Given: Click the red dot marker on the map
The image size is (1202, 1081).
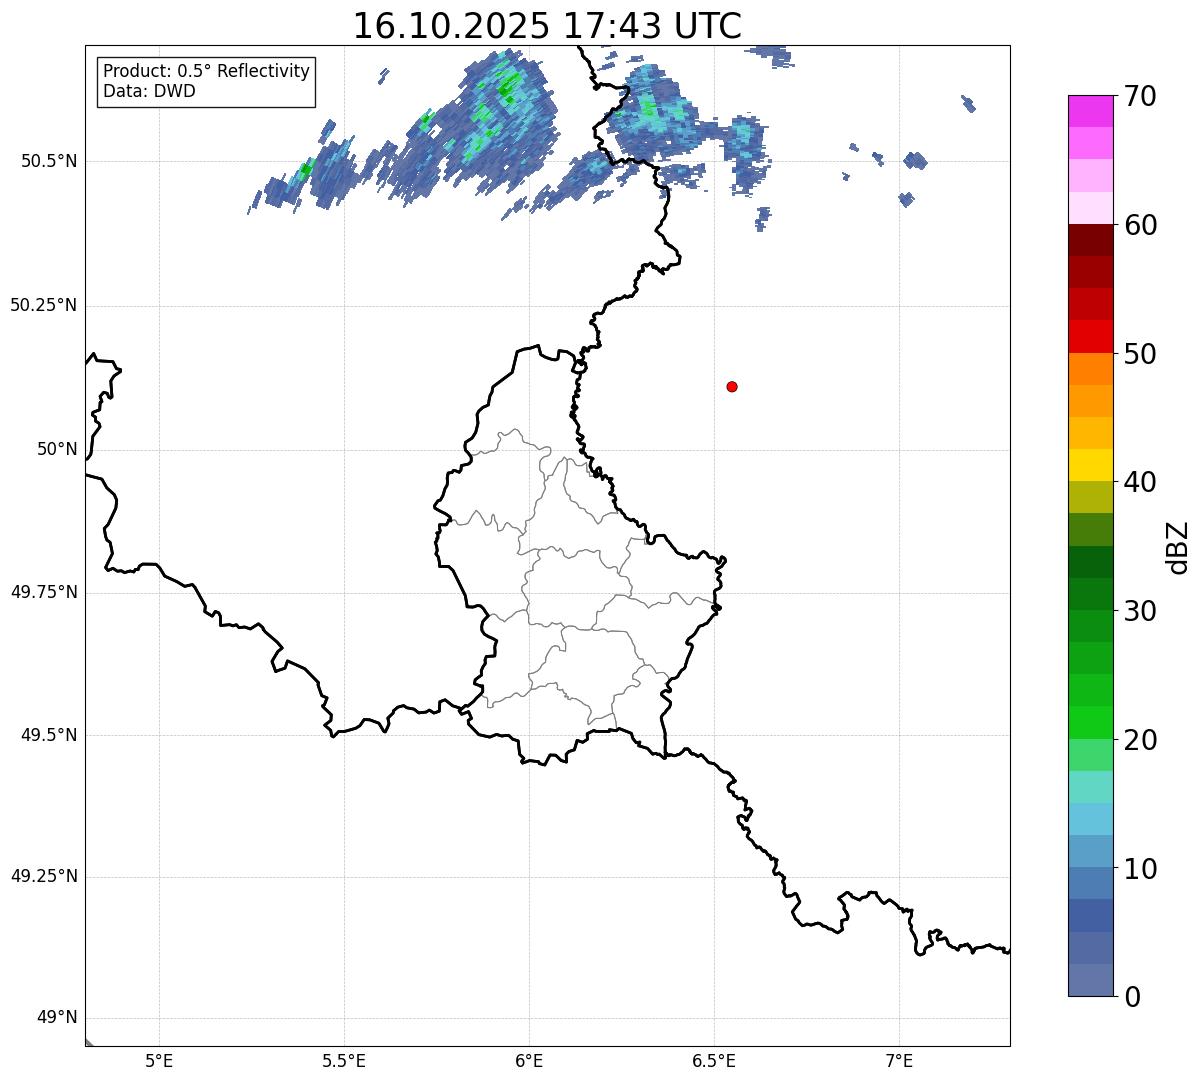Looking at the screenshot, I should coord(732,386).
